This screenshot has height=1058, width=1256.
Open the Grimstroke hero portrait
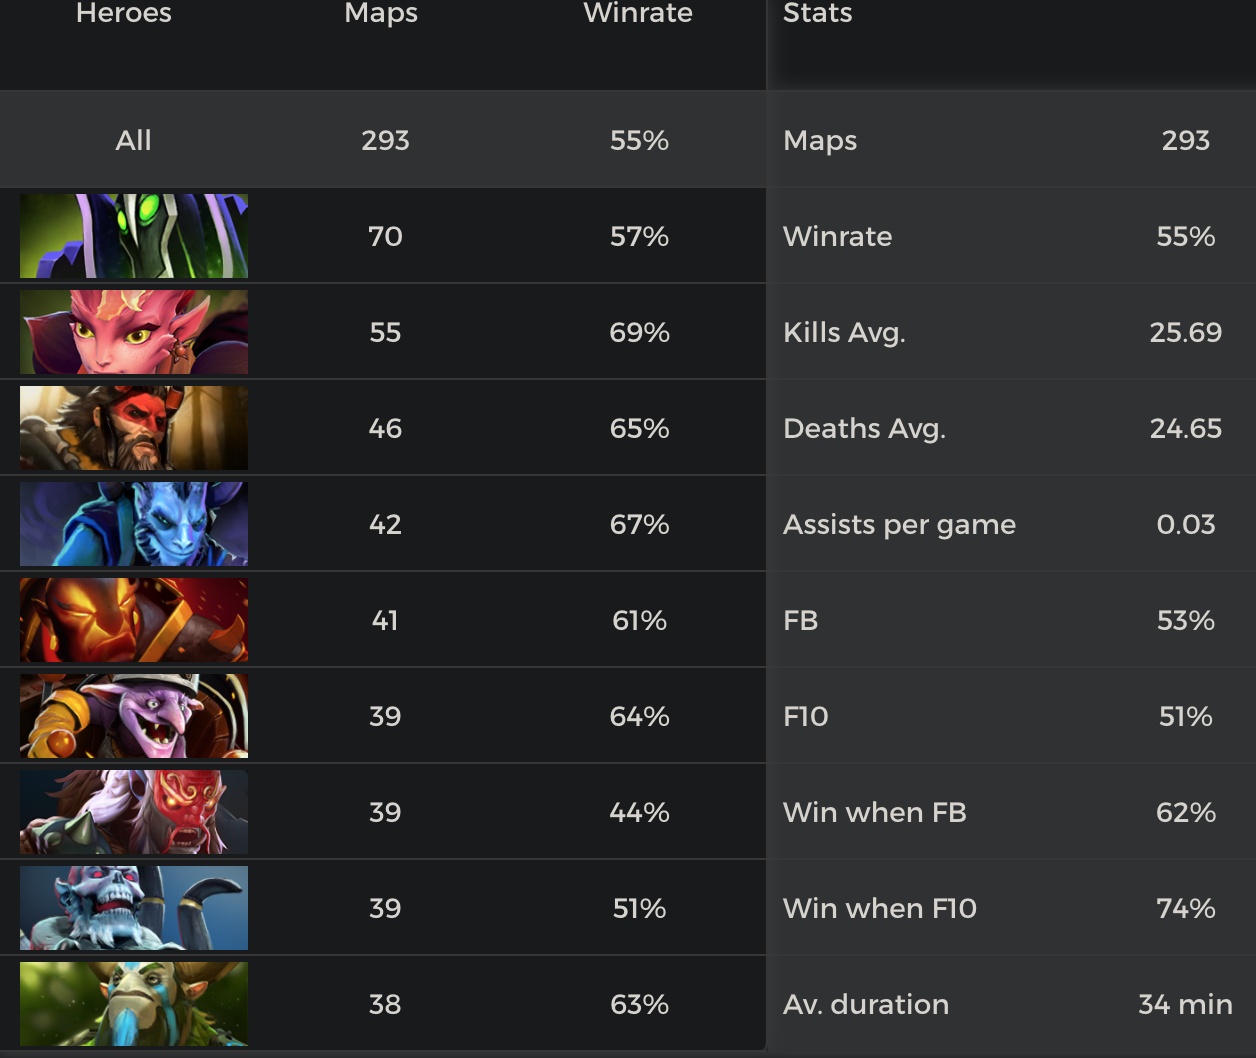(134, 812)
